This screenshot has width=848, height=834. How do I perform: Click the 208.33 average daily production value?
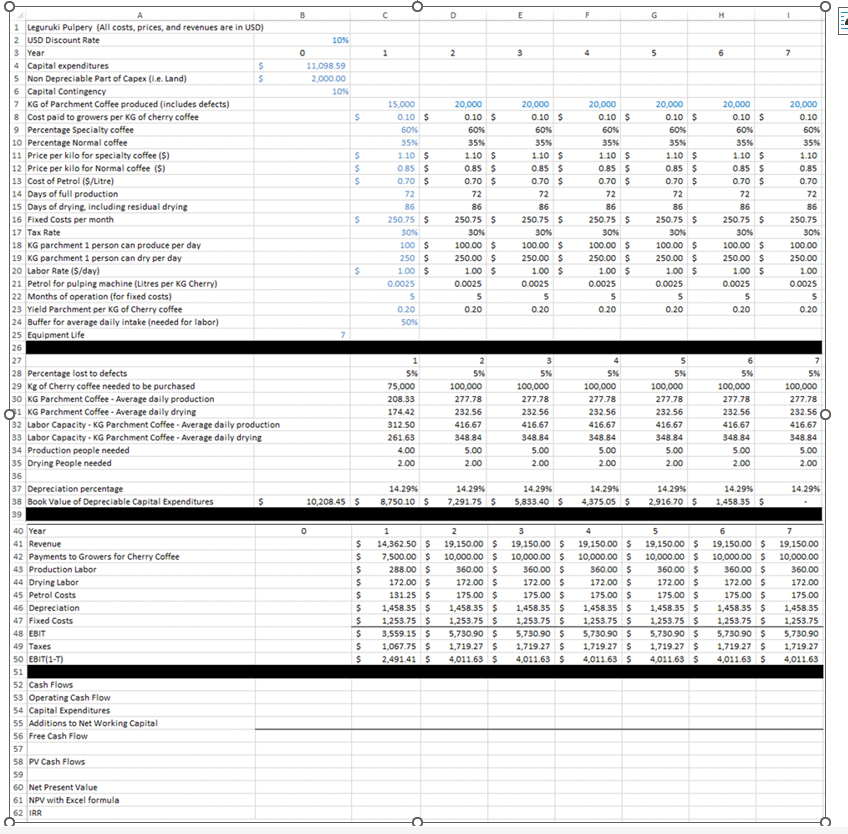(x=401, y=399)
